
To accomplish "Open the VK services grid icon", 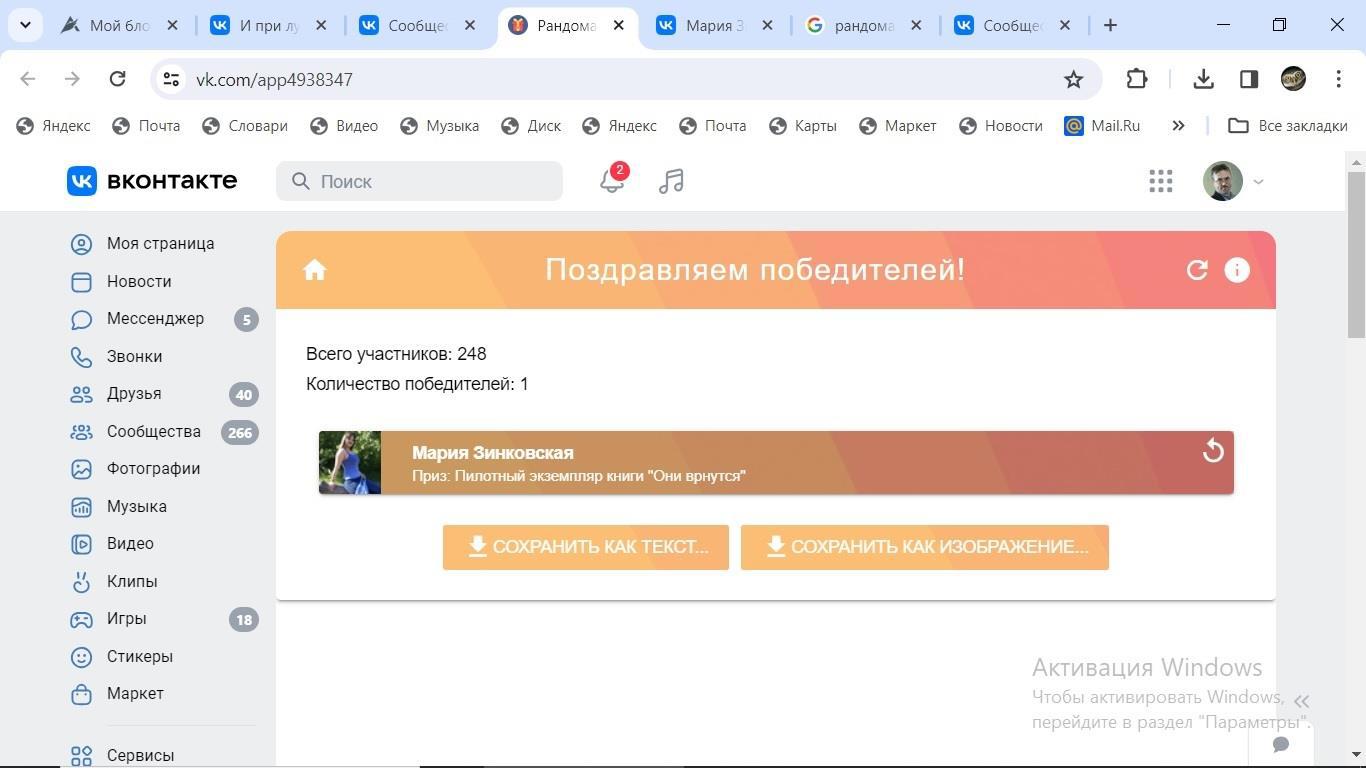I will pyautogui.click(x=1161, y=181).
